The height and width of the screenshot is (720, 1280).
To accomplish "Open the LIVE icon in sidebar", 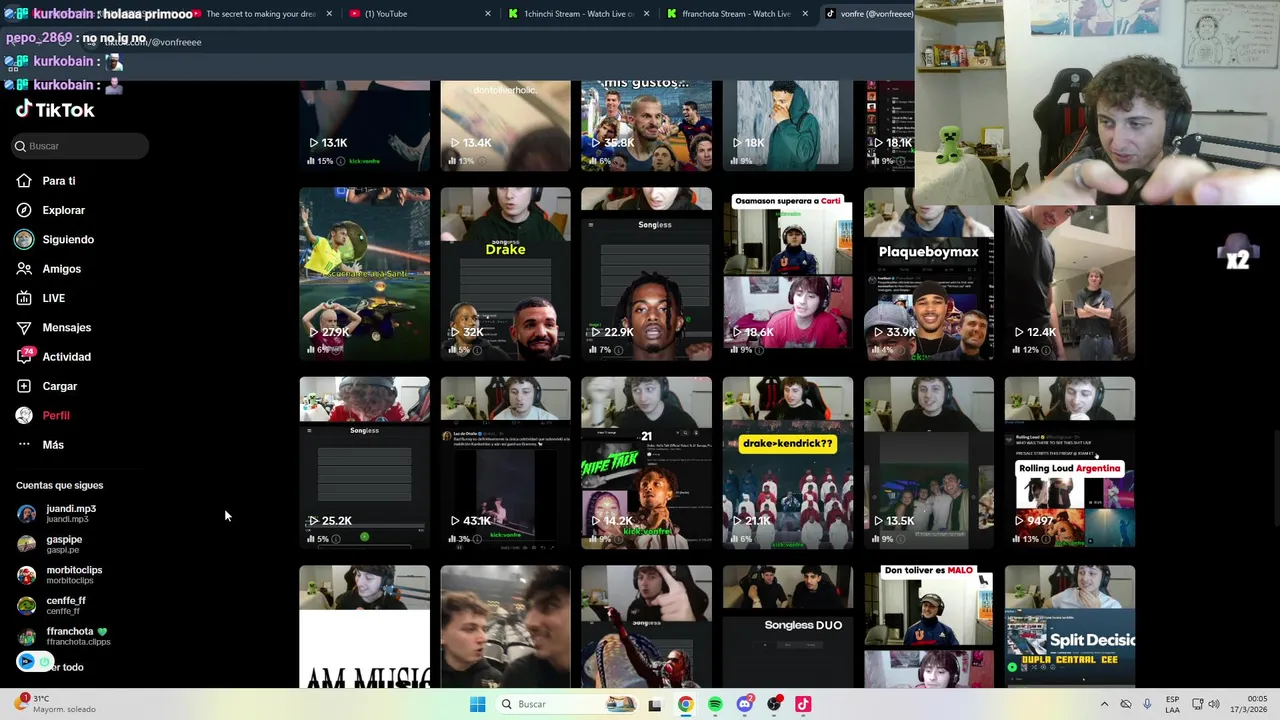I will (x=24, y=298).
